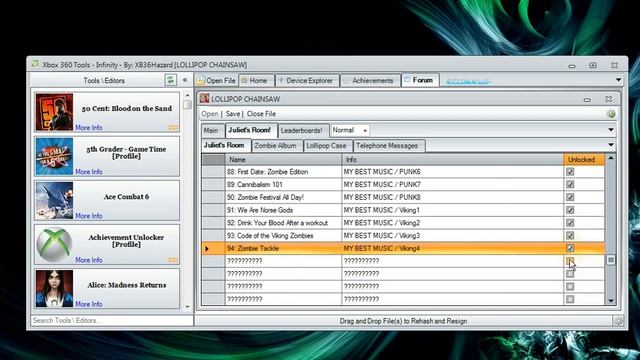Click the tag icon on Achievement Unlocker card
Viewport: 640px width, 360px height.
(173, 260)
